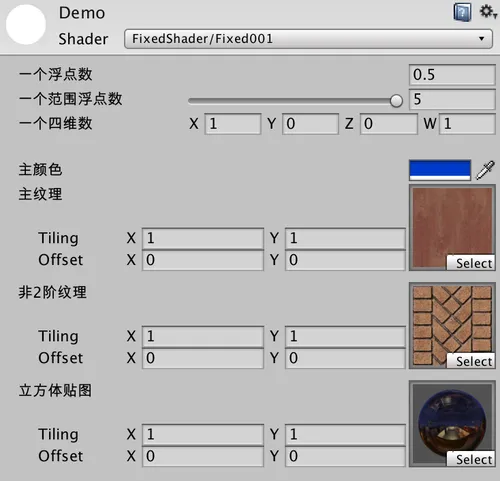Click 主纹理 Tiling Y field
Screen dimensions: 500x481
pos(345,238)
